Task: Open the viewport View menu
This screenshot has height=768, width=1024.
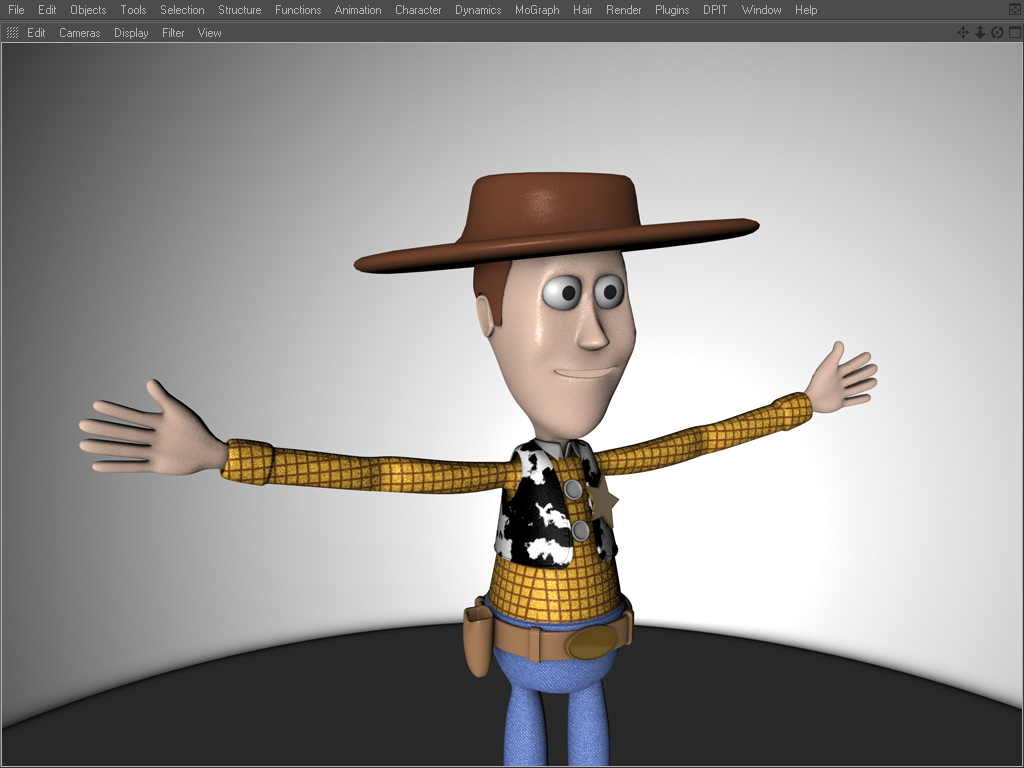Action: 210,33
